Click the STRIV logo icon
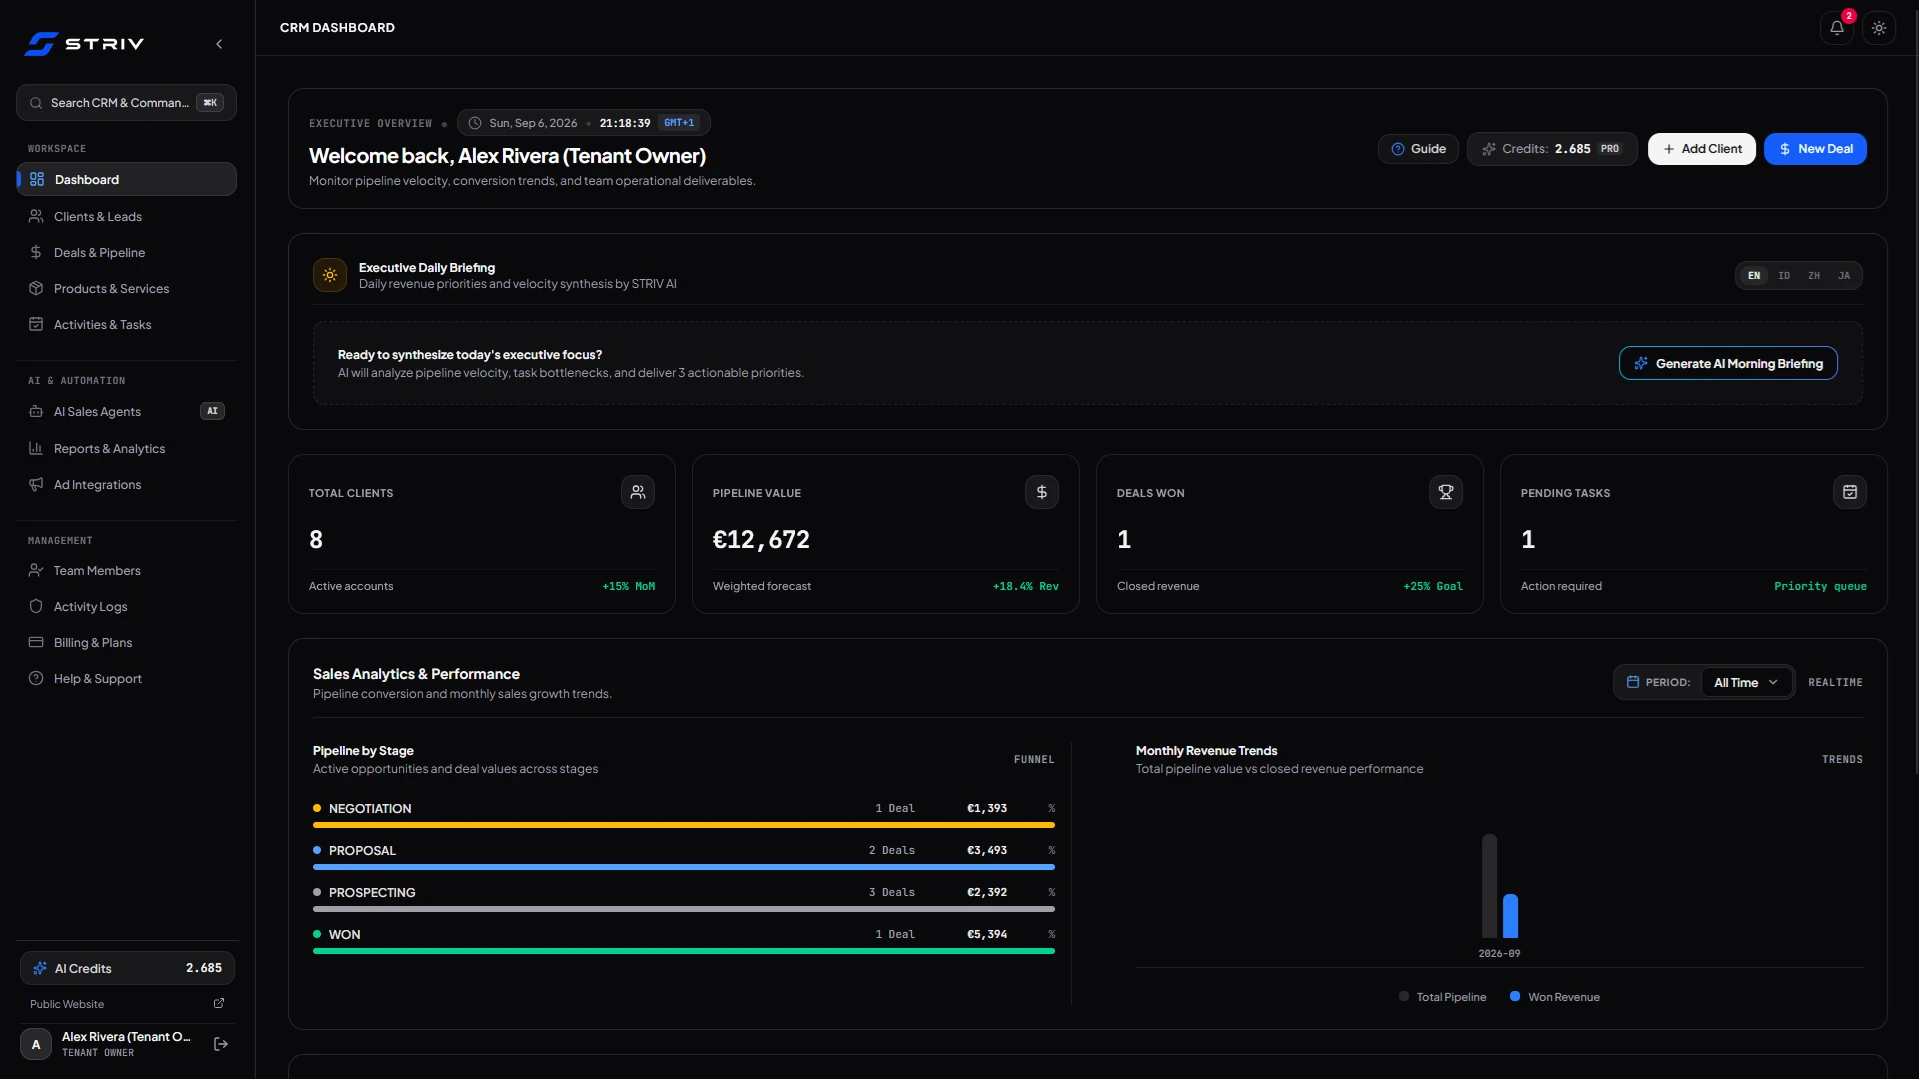1919x1079 pixels. coord(41,44)
